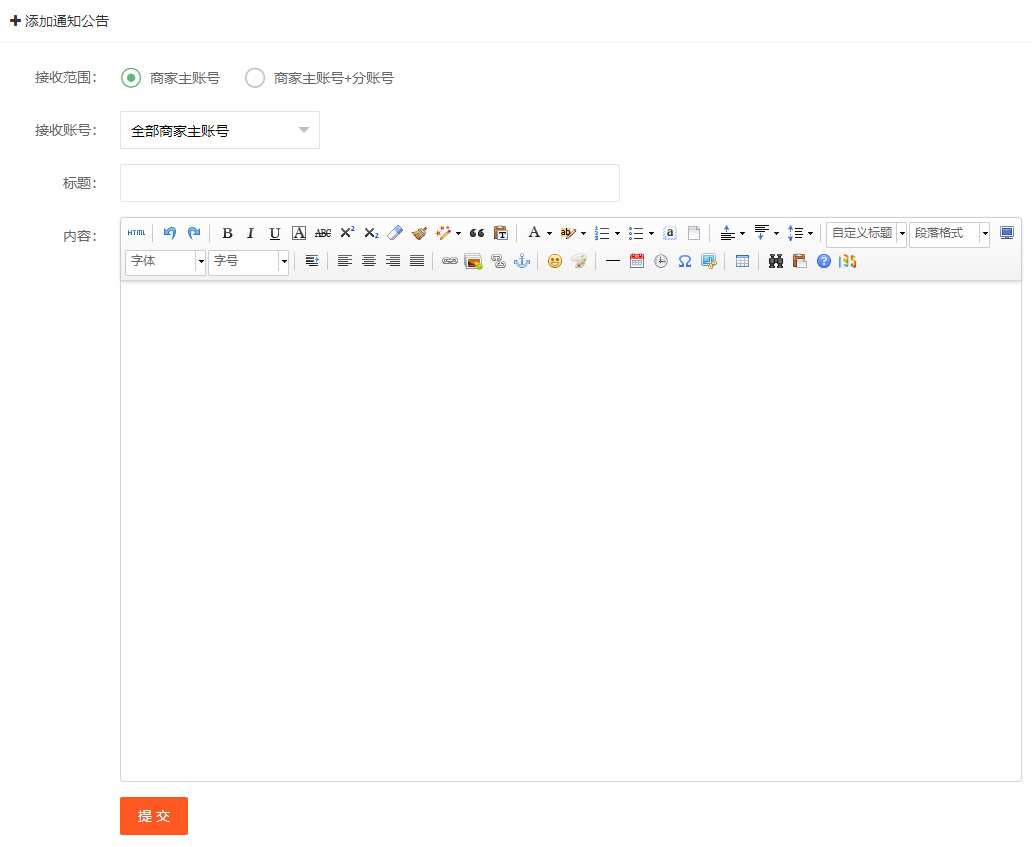Viewport: 1032px width, 847px height.
Task: Insert special character with omega icon
Action: 685,261
